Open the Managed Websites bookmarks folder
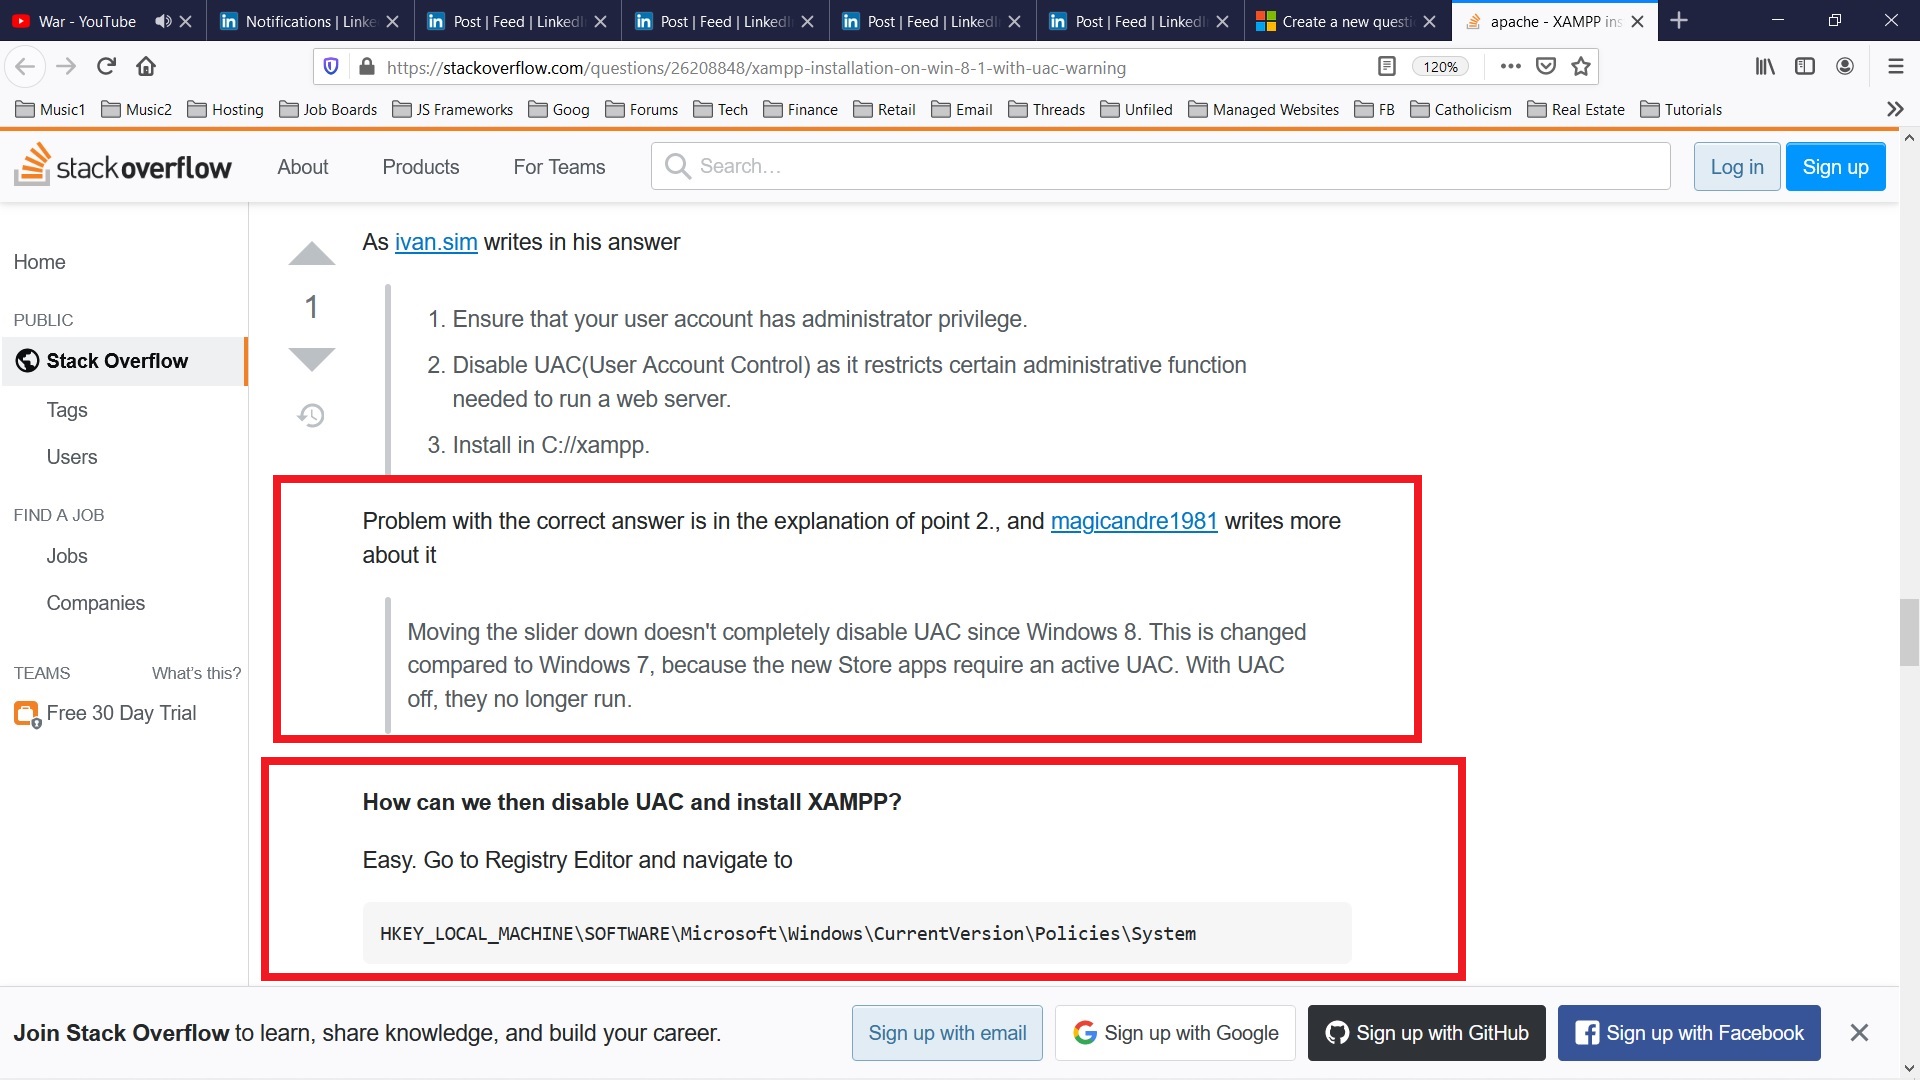Screen dimensions: 1920x1080 tap(1264, 109)
